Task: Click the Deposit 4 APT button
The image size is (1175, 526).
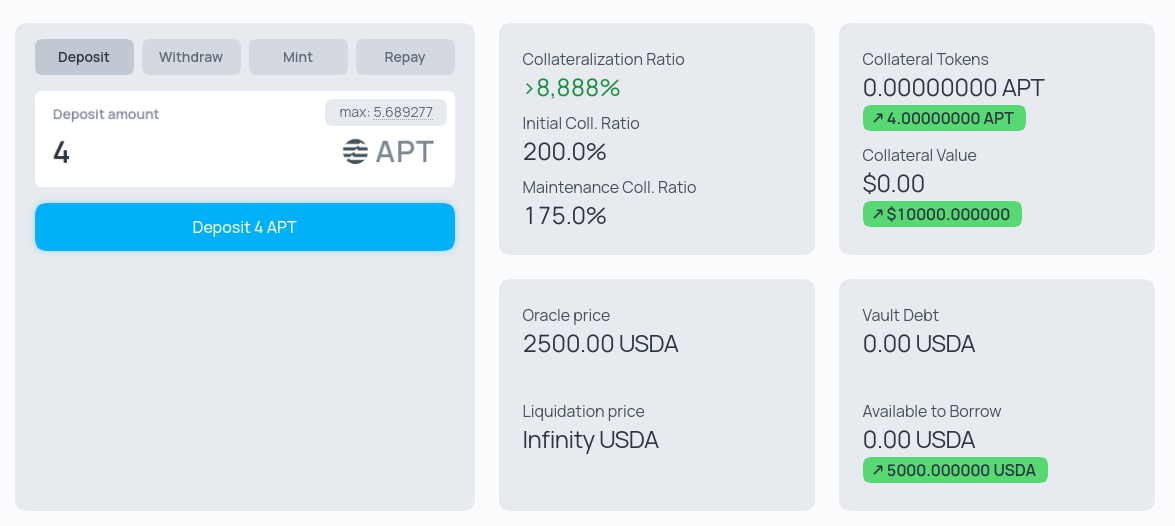Action: click(x=245, y=227)
